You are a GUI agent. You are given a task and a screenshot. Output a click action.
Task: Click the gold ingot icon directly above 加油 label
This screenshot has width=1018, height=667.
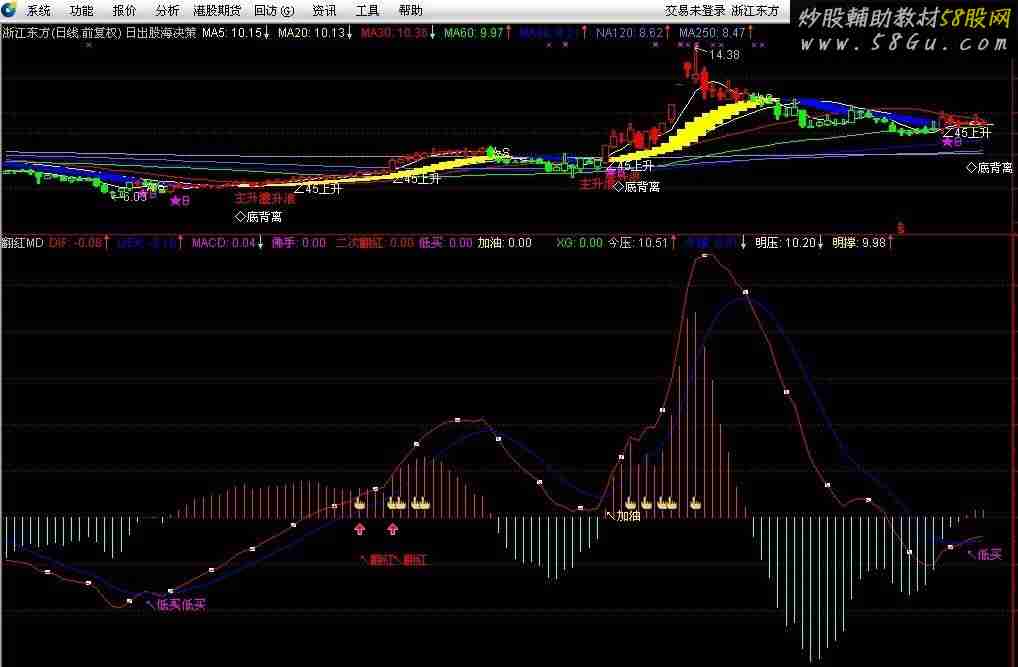630,503
